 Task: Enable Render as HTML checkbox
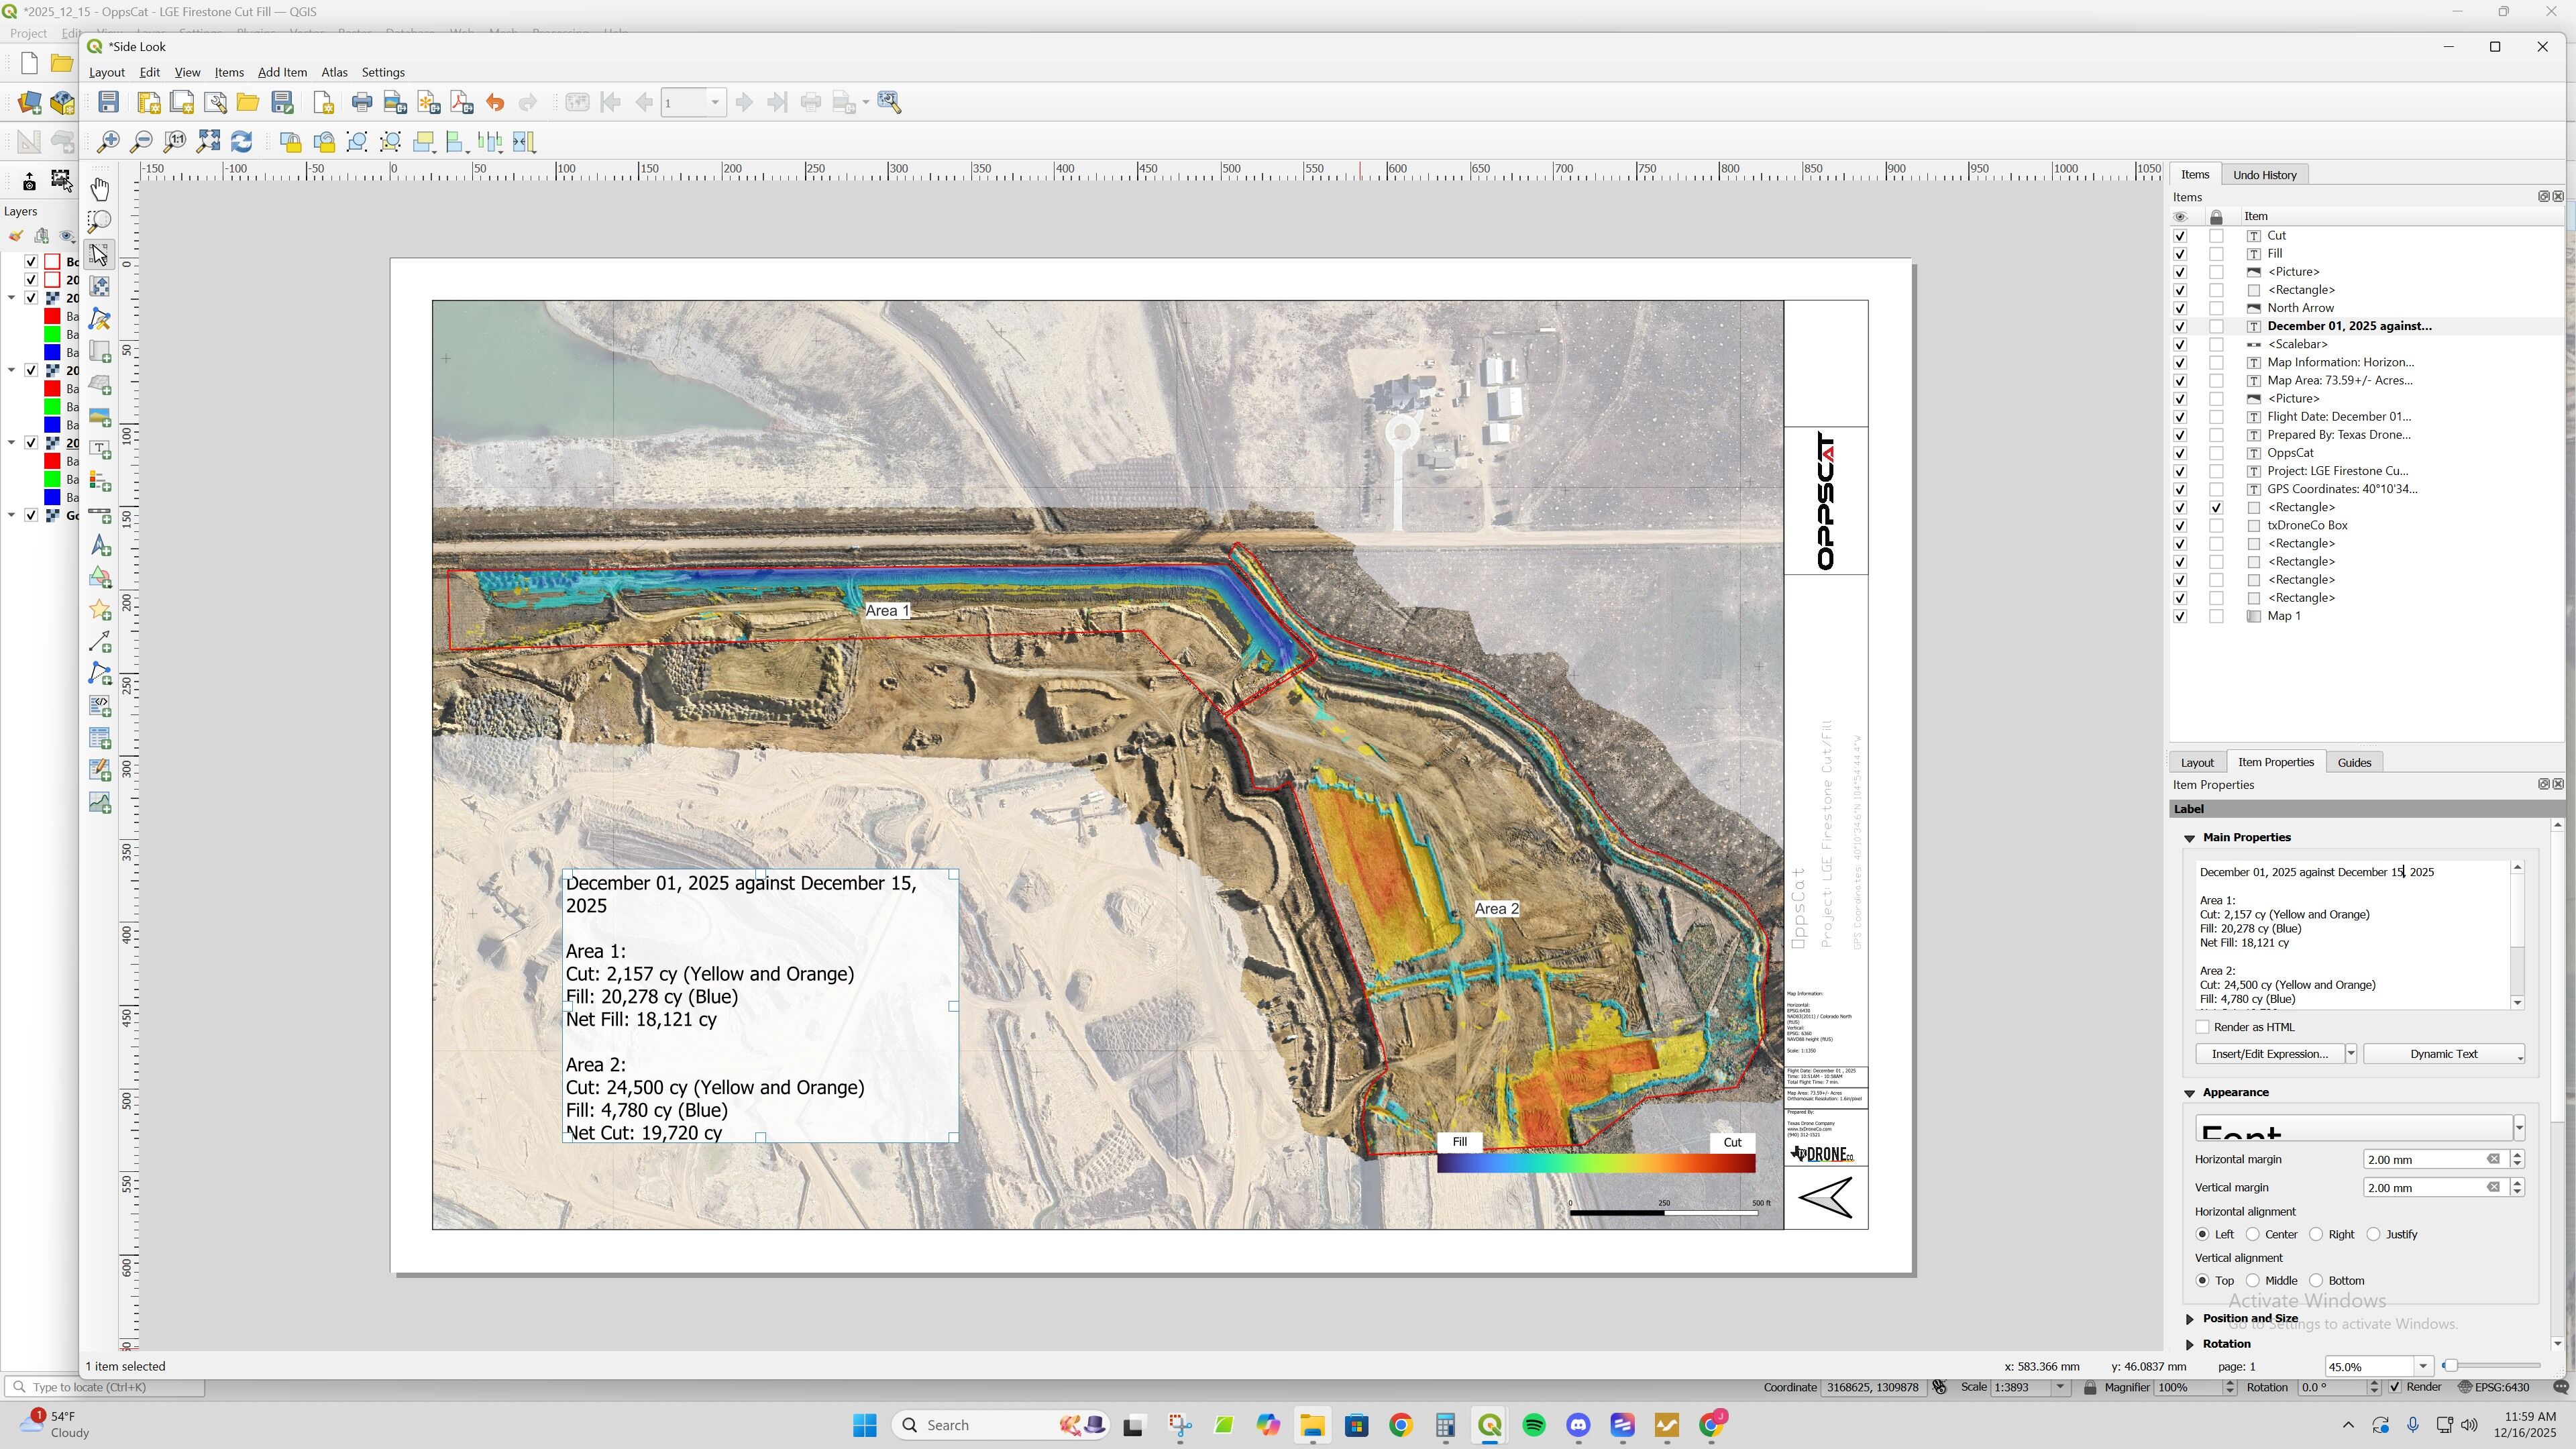coord(2202,1027)
